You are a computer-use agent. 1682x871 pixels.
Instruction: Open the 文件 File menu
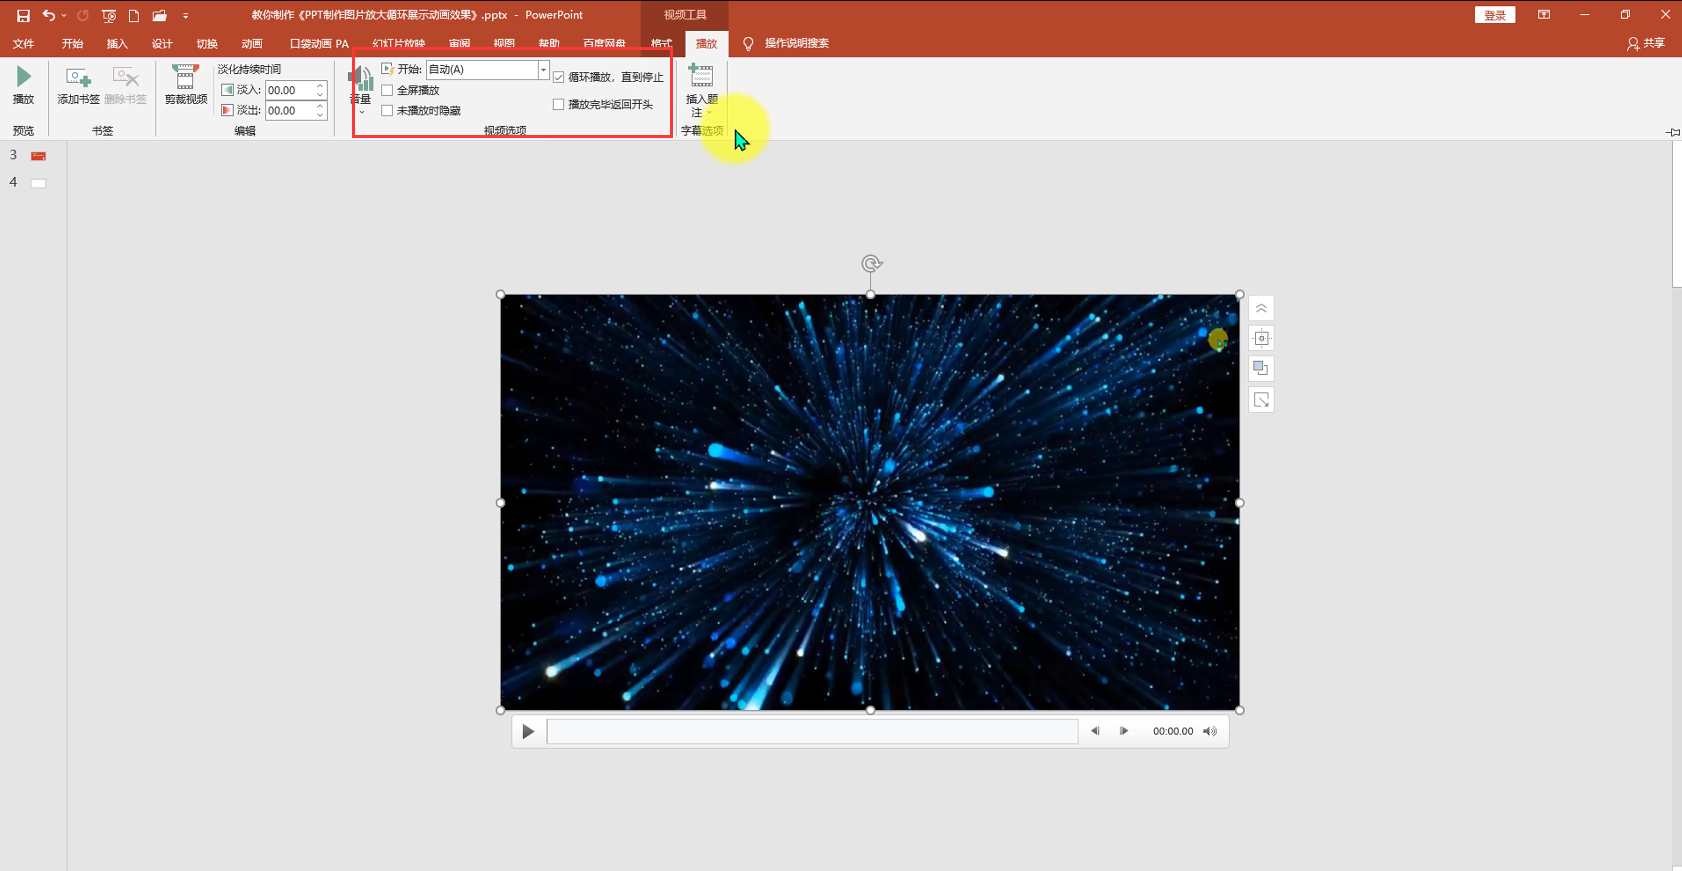[x=23, y=43]
